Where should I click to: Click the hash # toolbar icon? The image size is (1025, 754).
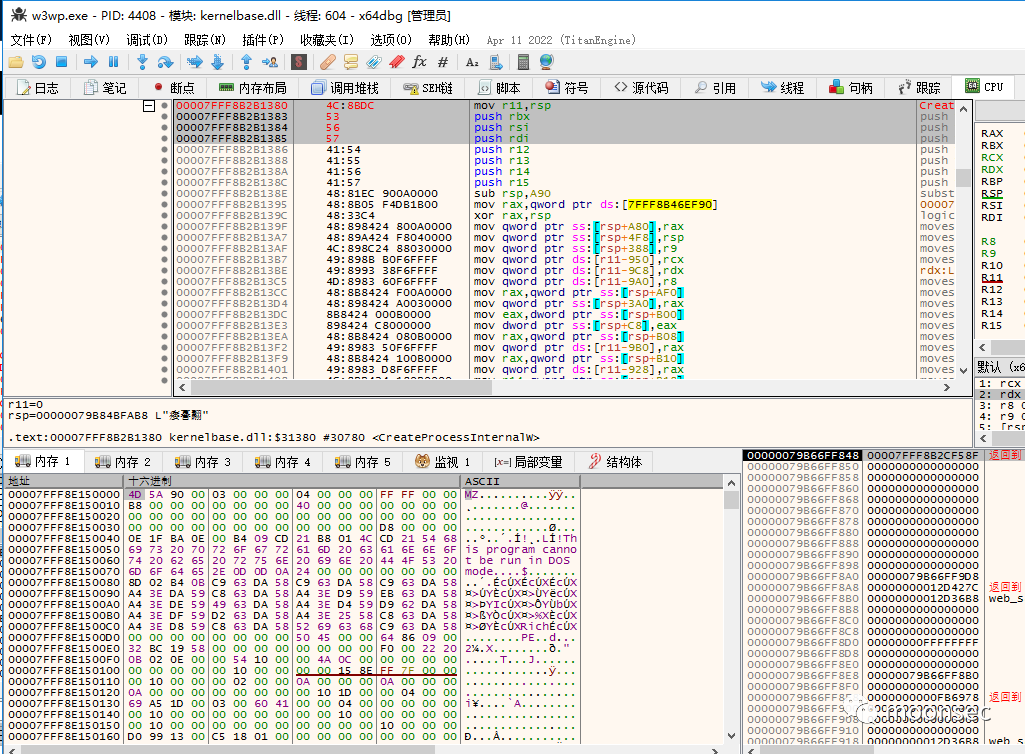443,62
